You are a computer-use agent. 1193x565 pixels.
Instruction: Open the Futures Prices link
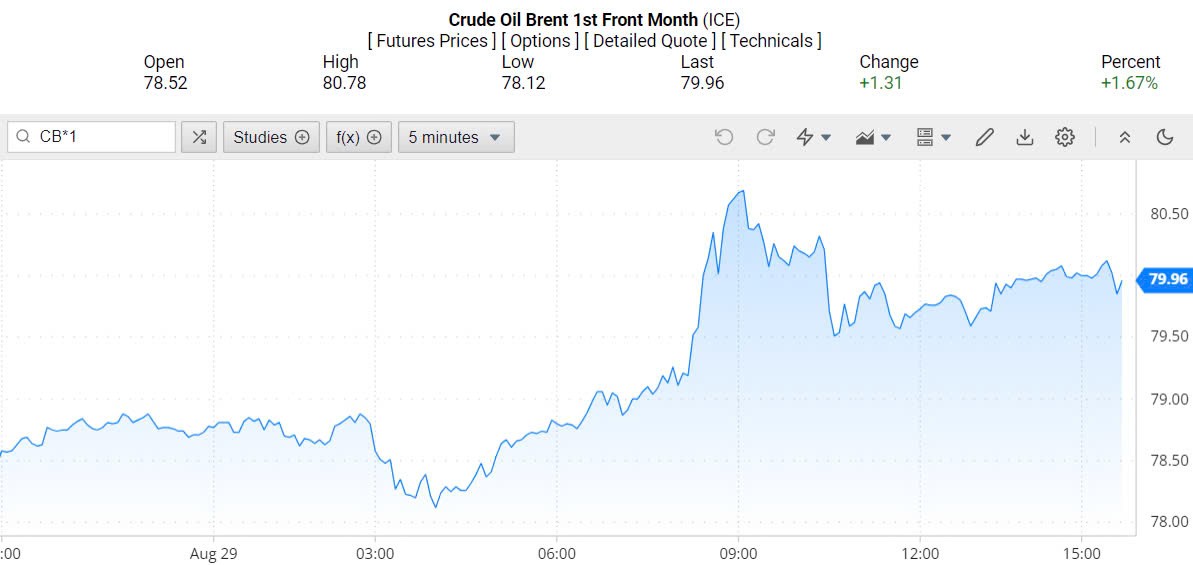tap(432, 41)
